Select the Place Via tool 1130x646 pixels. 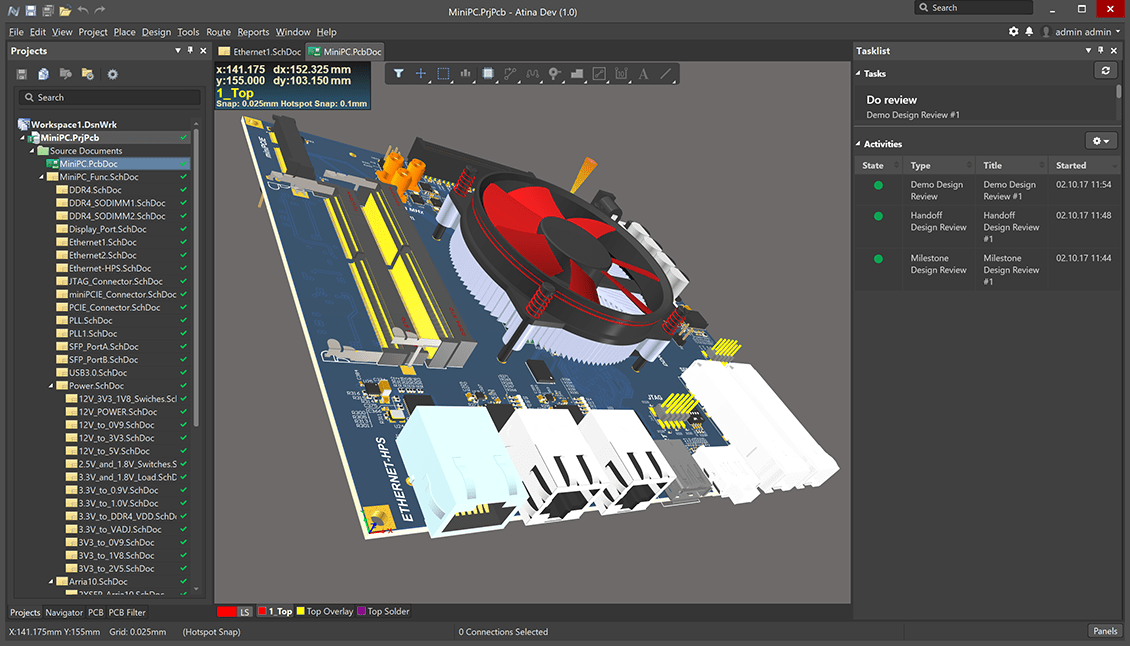coord(556,72)
